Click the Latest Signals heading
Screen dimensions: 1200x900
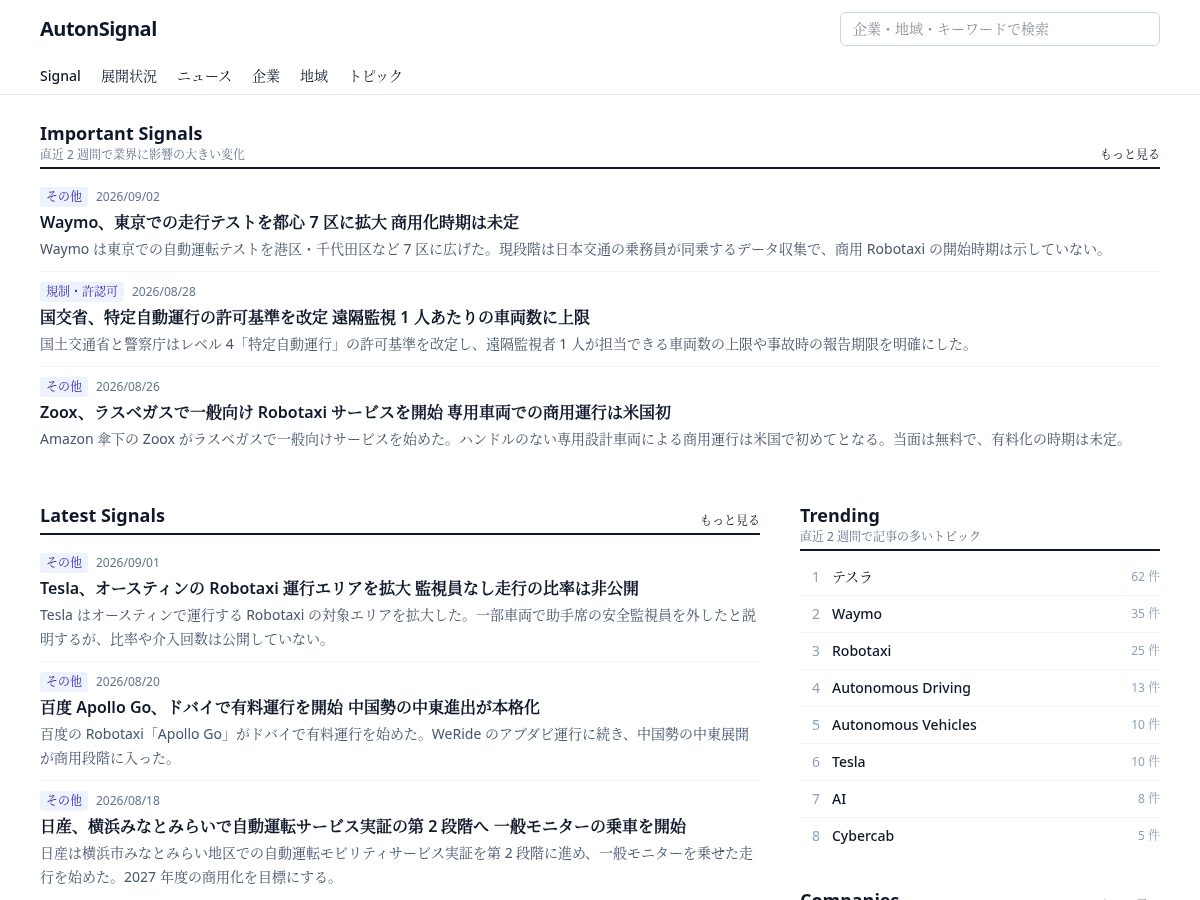point(102,515)
